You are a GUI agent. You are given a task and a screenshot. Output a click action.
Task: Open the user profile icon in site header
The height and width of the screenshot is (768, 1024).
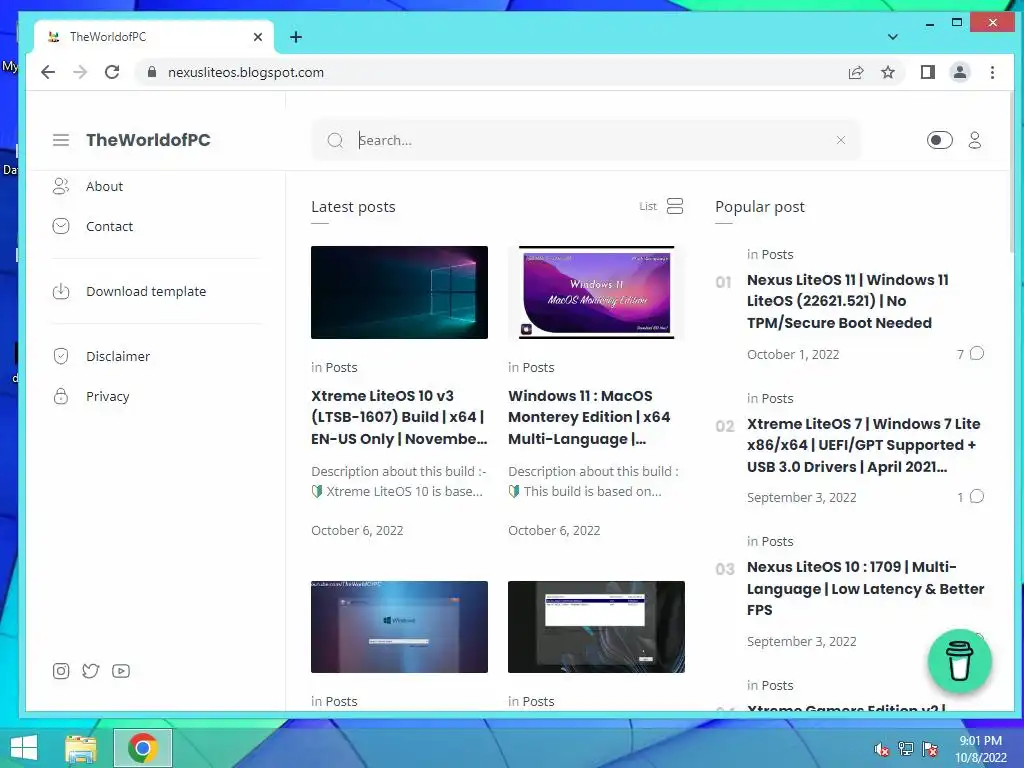click(975, 140)
